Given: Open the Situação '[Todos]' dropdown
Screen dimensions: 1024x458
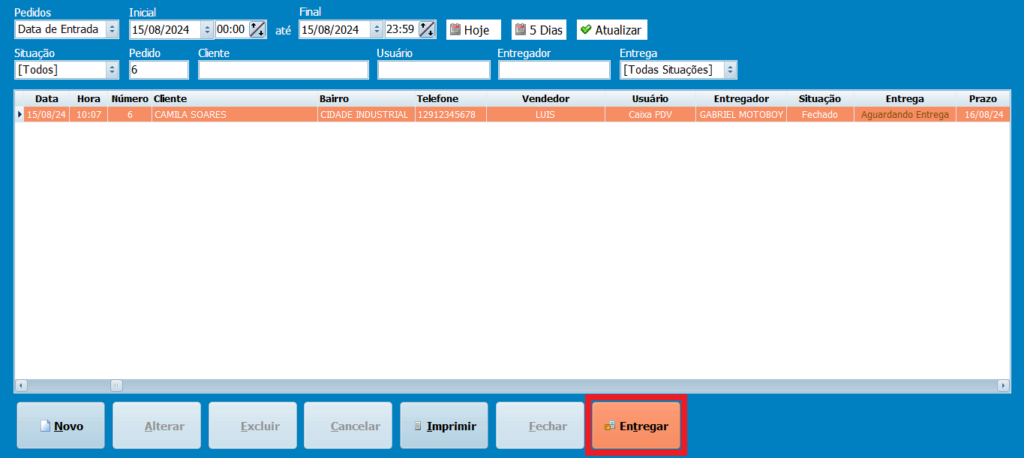Looking at the screenshot, I should [x=112, y=70].
